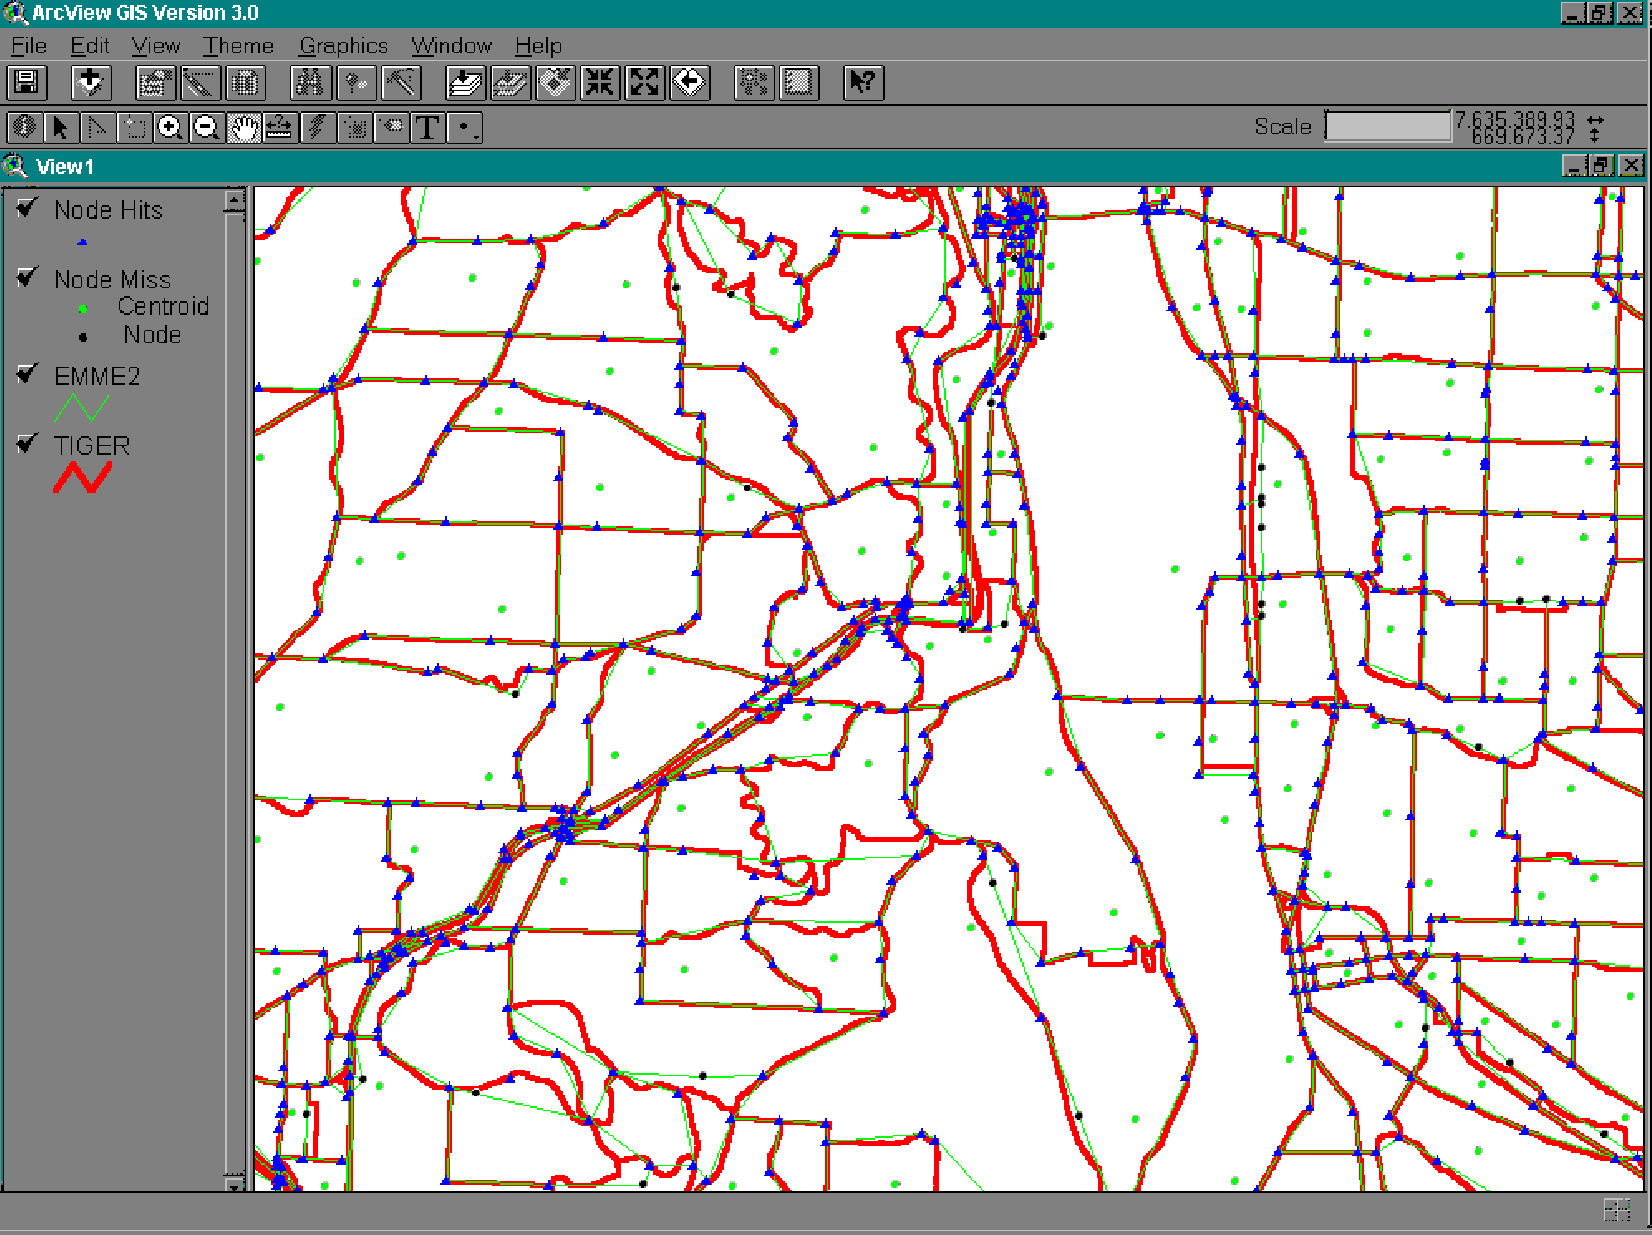Select the Vertex Edit tool
The height and width of the screenshot is (1235, 1652).
pyautogui.click(x=97, y=127)
